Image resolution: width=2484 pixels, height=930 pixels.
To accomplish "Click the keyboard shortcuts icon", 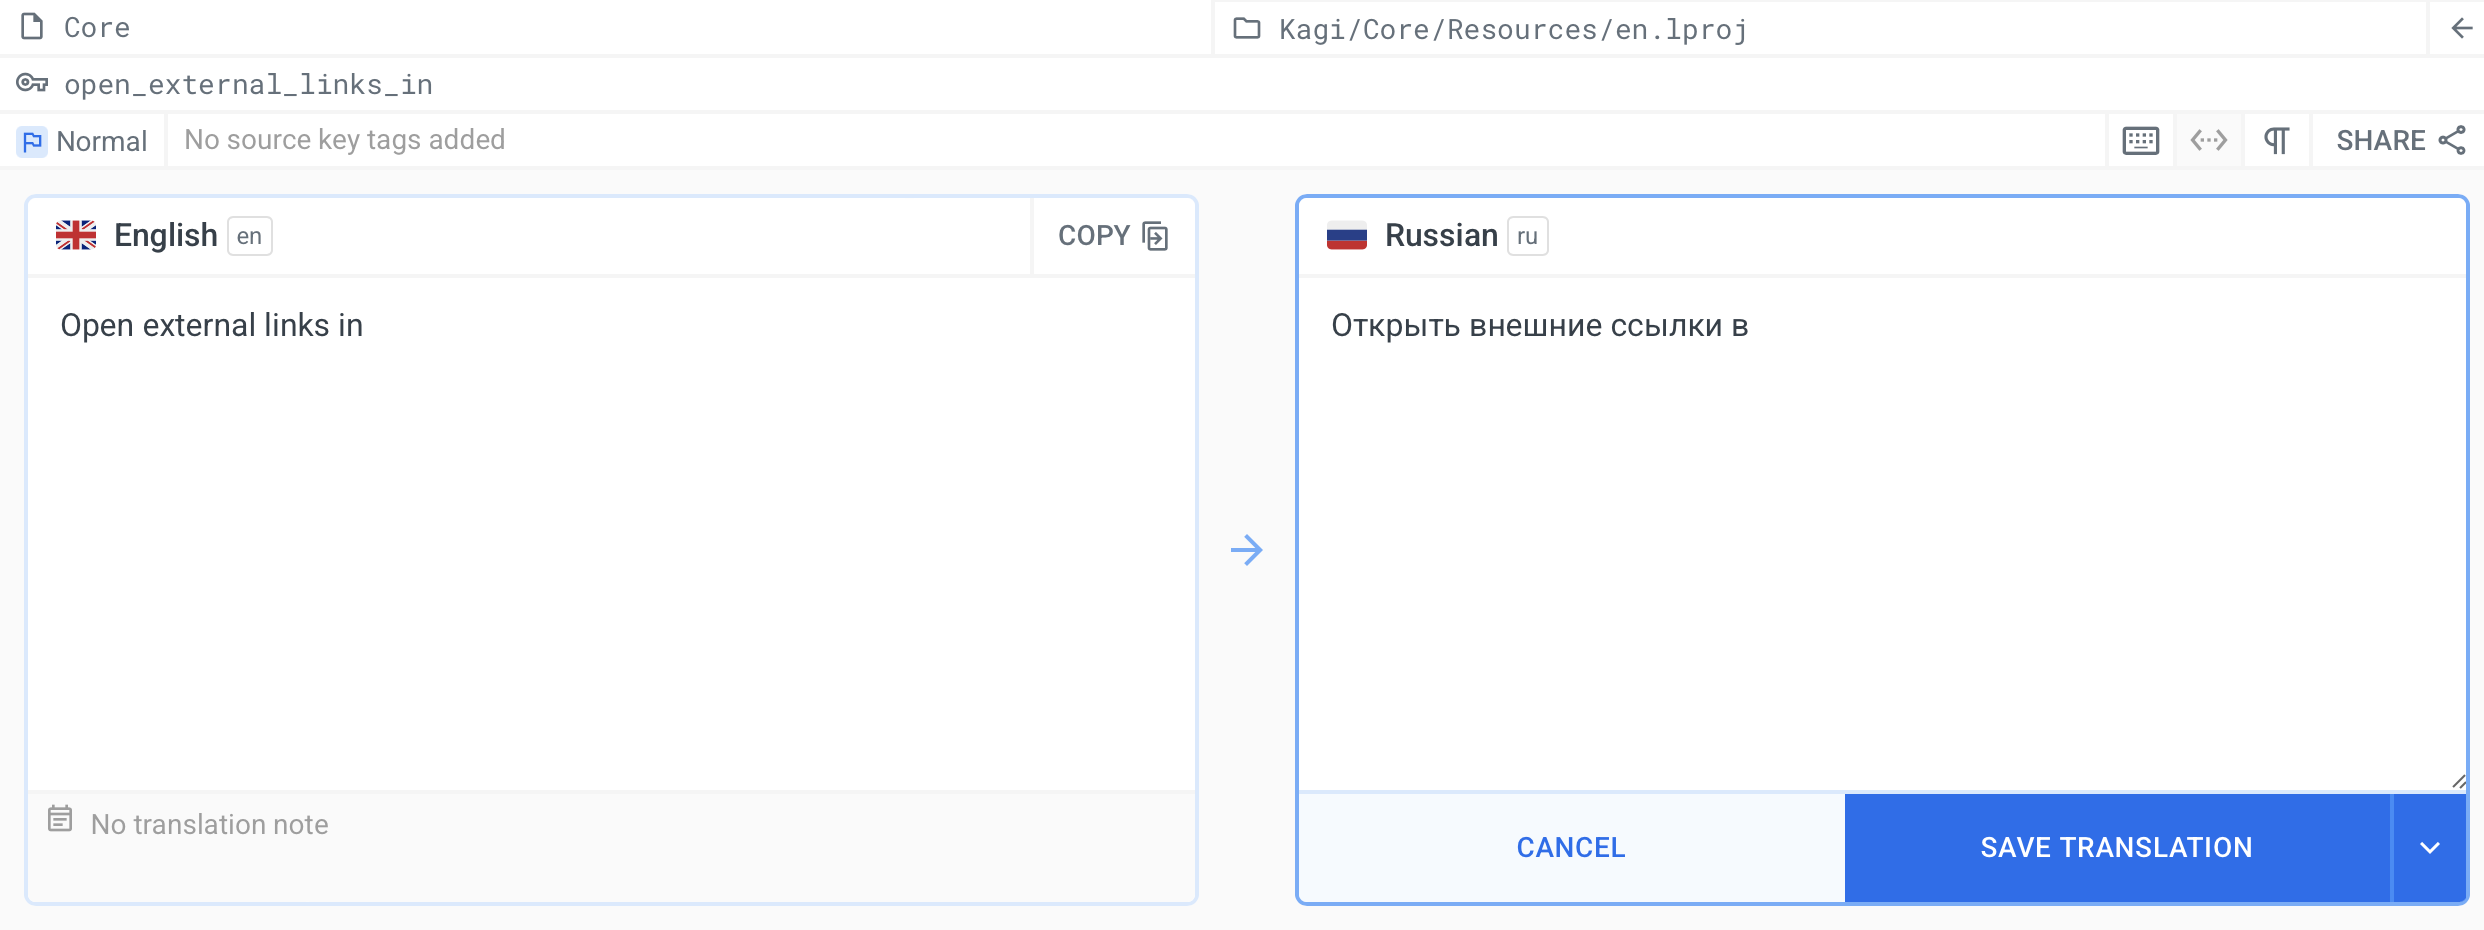I will (2140, 141).
